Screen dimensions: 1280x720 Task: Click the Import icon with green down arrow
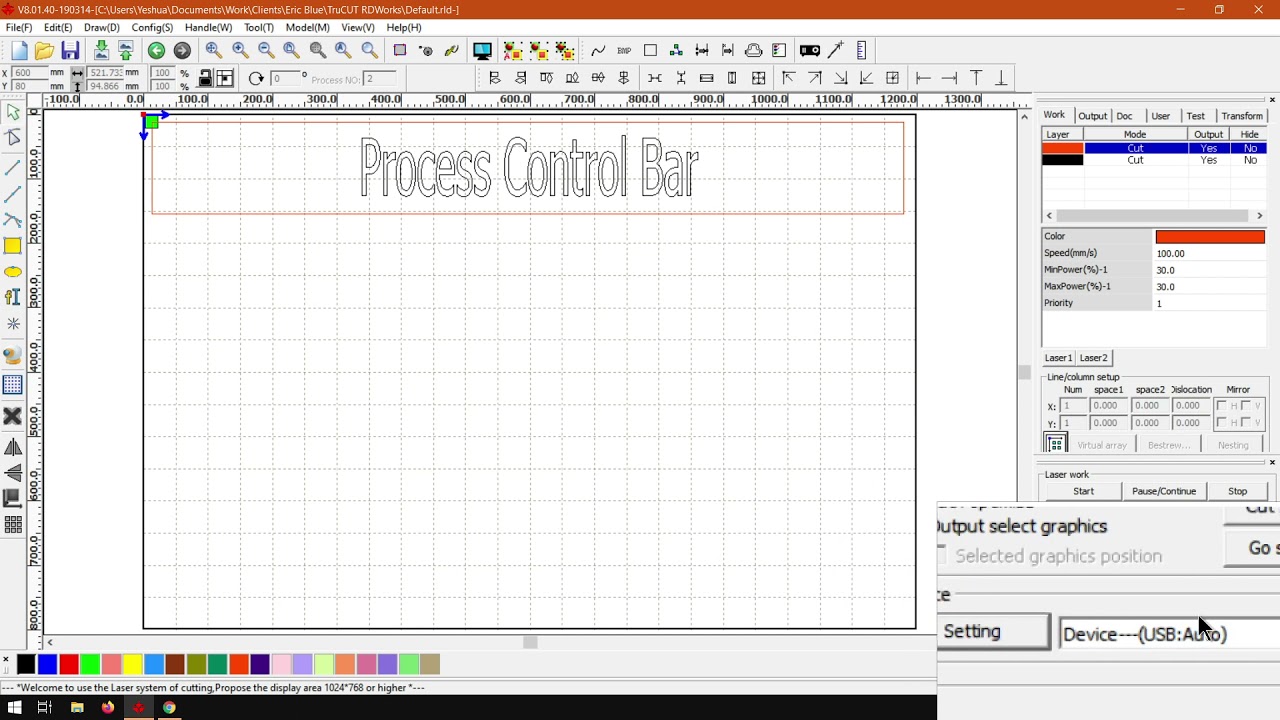click(101, 50)
